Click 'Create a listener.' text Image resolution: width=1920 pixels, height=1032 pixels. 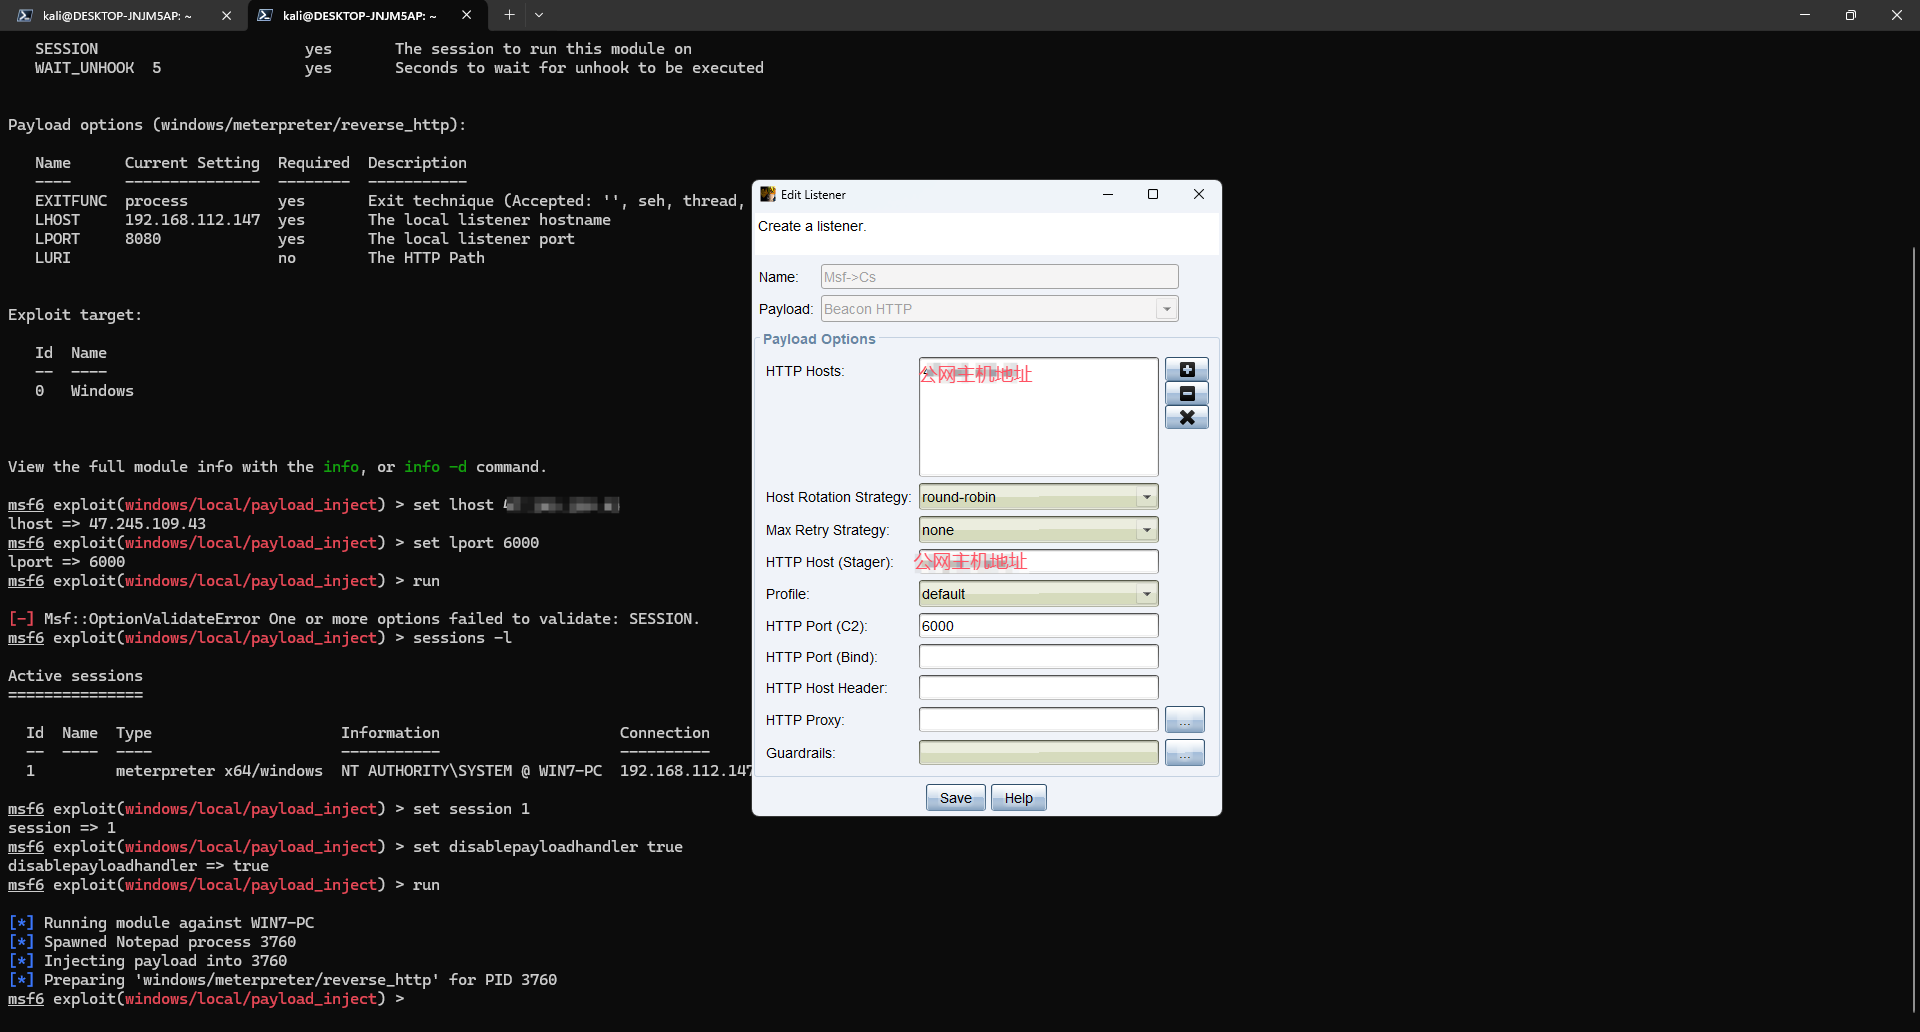pyautogui.click(x=812, y=226)
